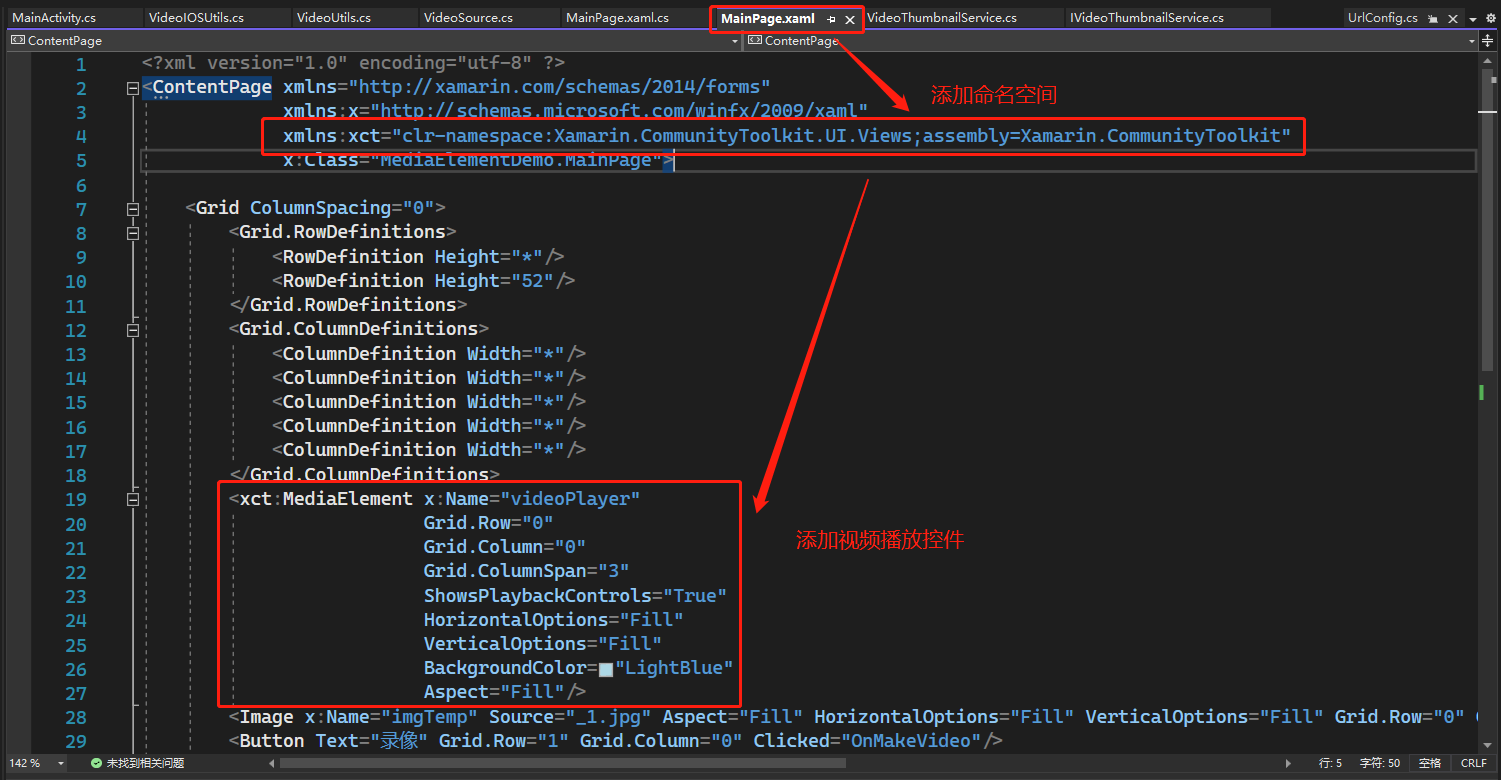Image resolution: width=1501 pixels, height=780 pixels.
Task: Open the ContentPage breadcrumb navigation dropdown
Action: 734,41
